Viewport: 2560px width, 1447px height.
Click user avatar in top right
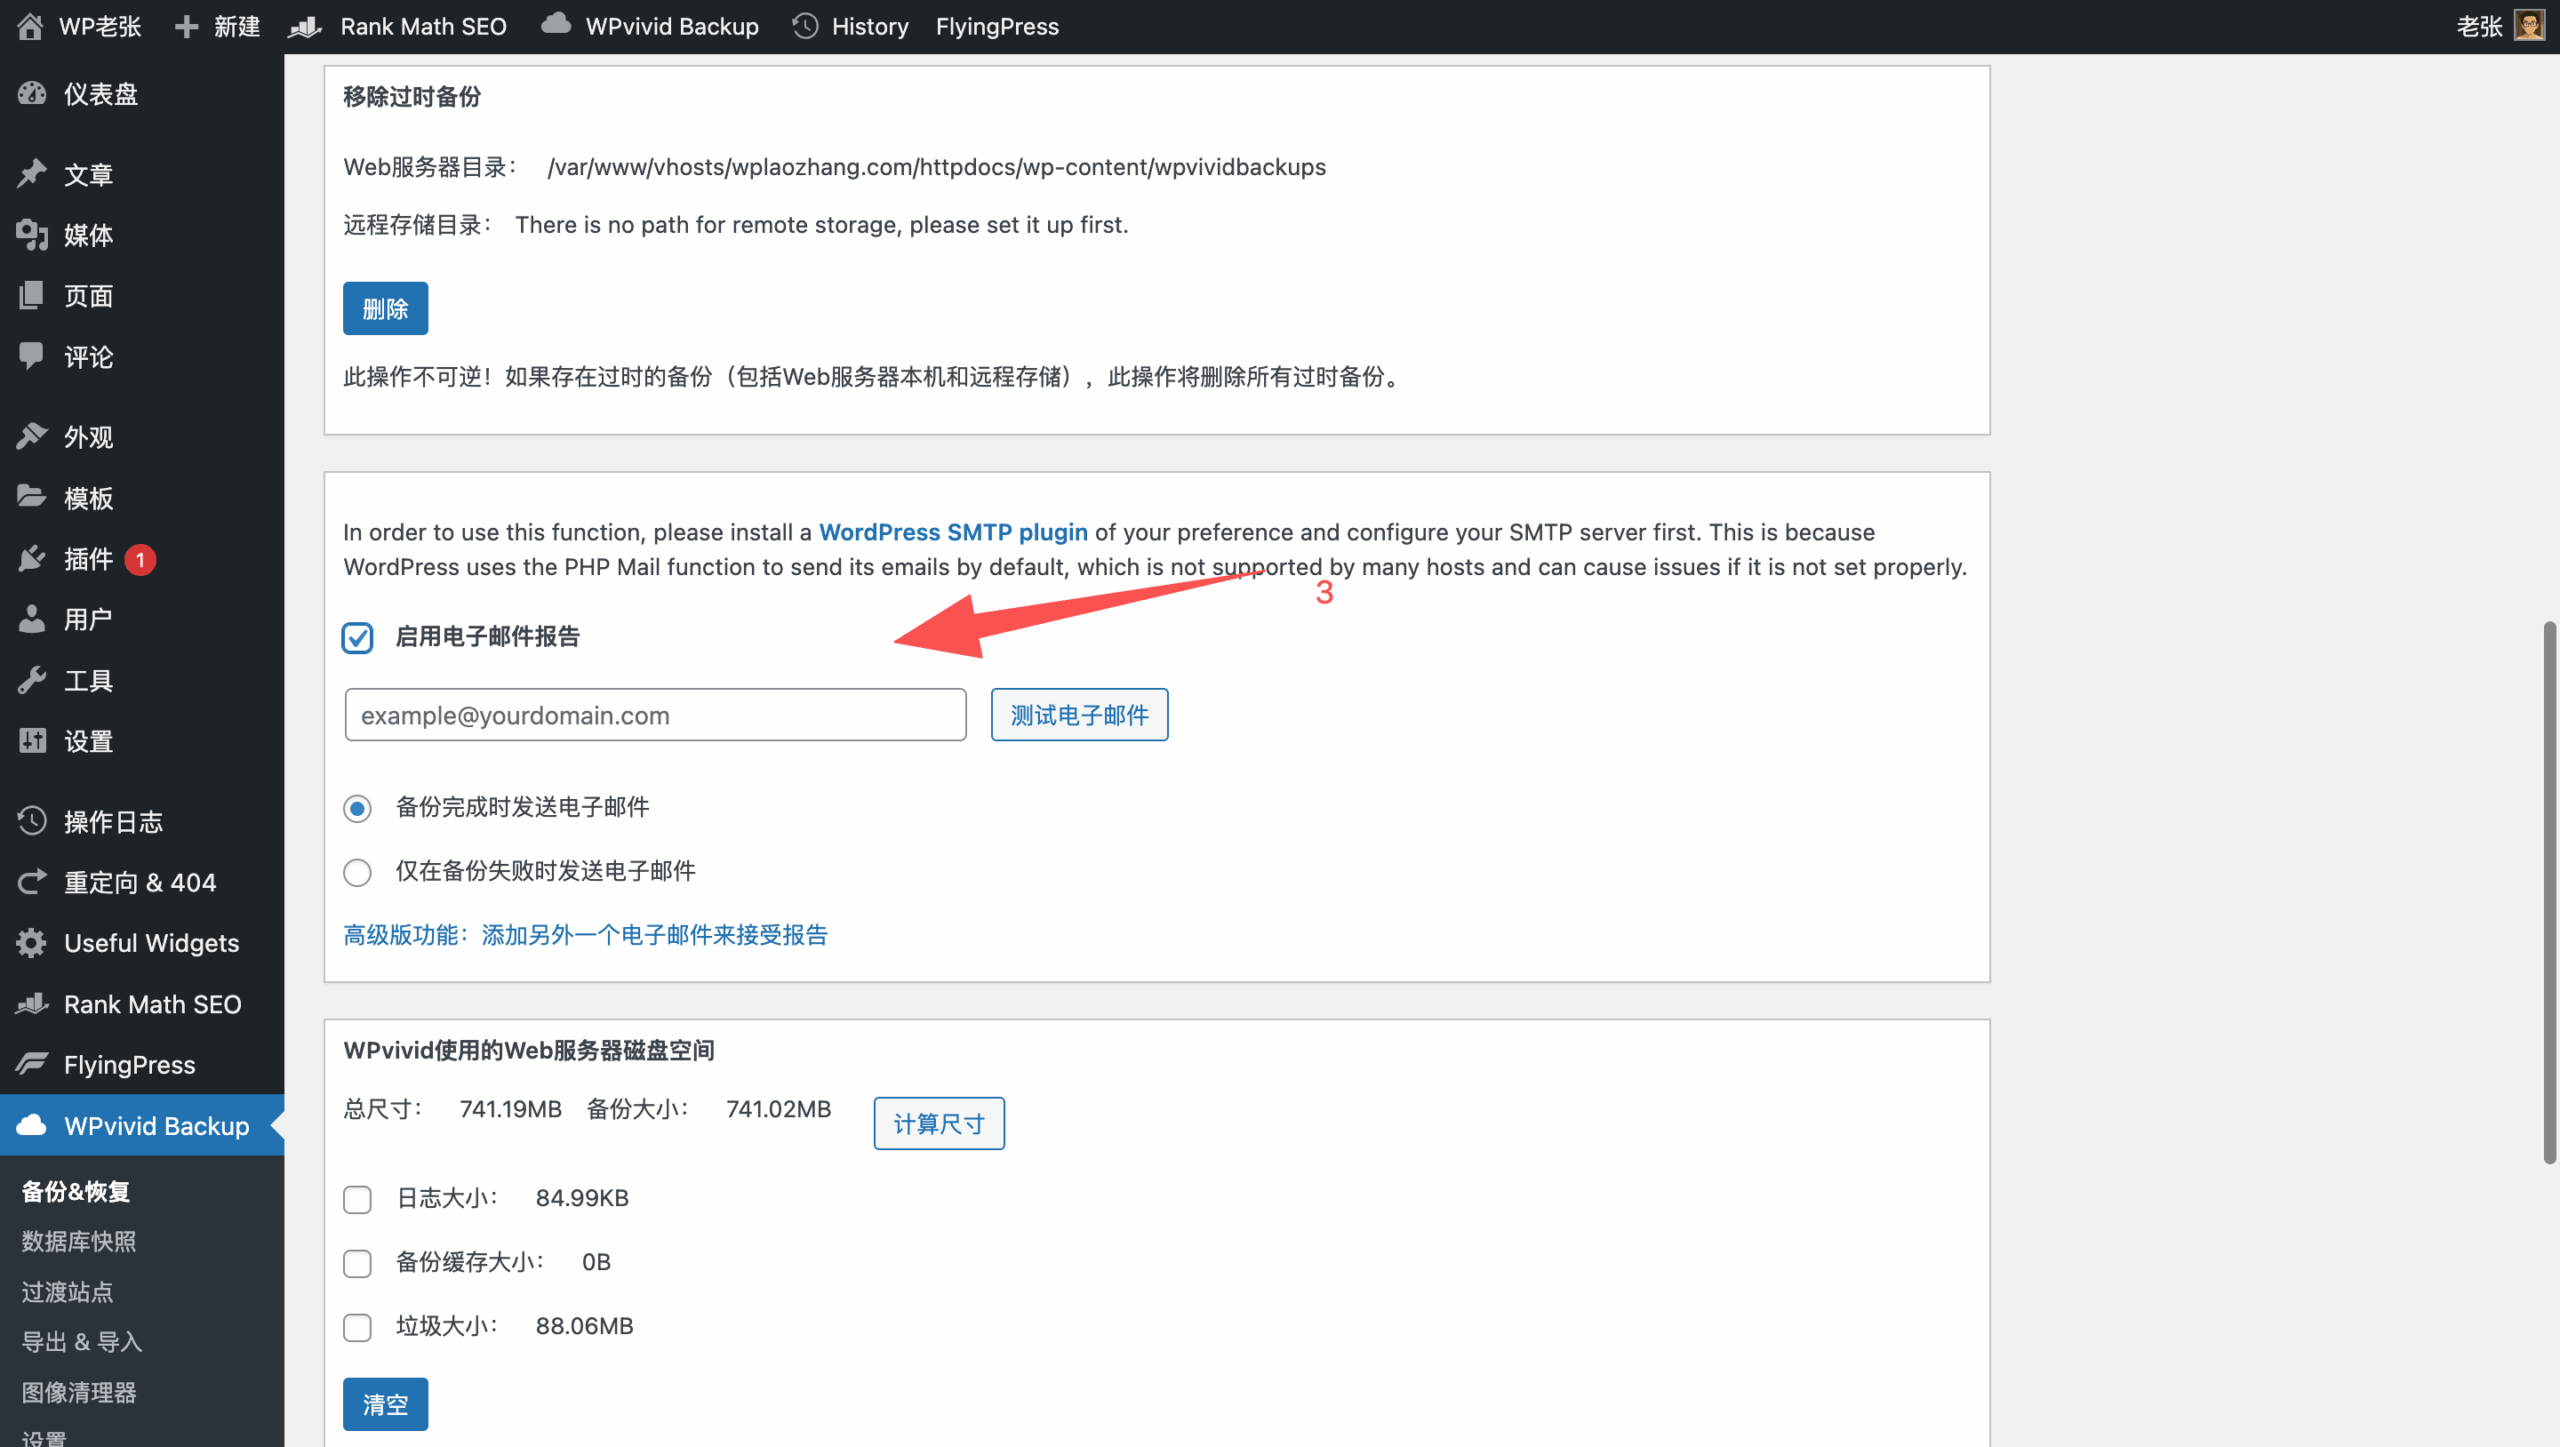pyautogui.click(x=2529, y=26)
